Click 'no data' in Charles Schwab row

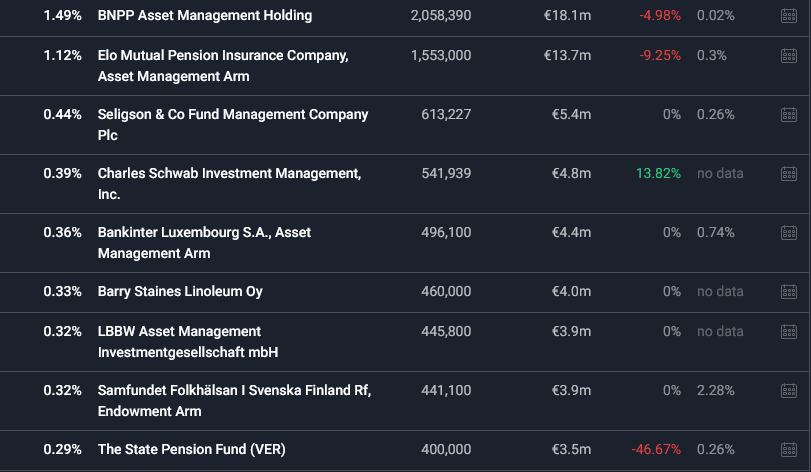[x=720, y=173]
